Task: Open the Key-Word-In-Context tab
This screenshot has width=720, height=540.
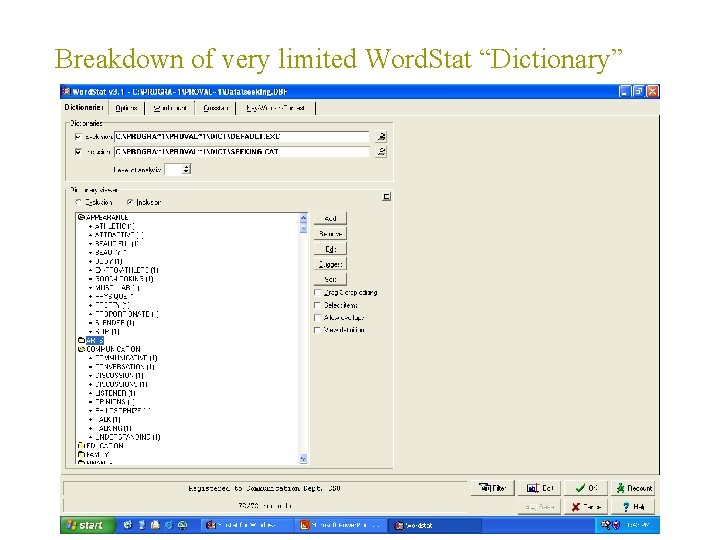Action: [x=276, y=108]
